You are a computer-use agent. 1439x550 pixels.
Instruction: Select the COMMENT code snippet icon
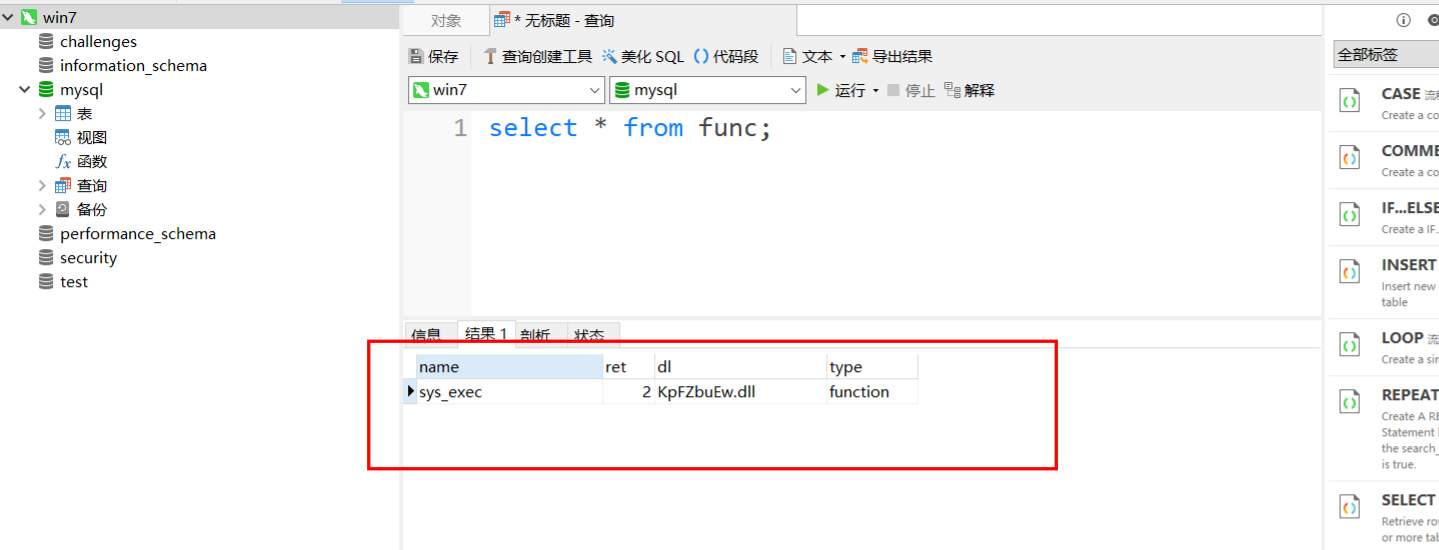(x=1350, y=158)
